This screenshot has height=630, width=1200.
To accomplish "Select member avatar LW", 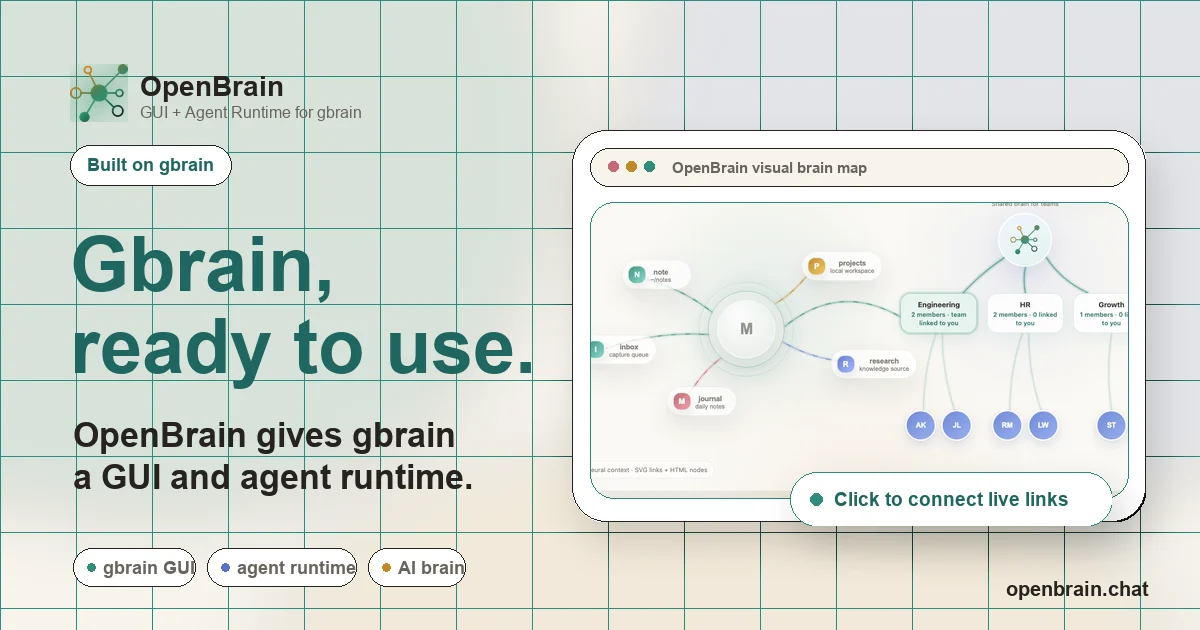I will tap(1043, 425).
